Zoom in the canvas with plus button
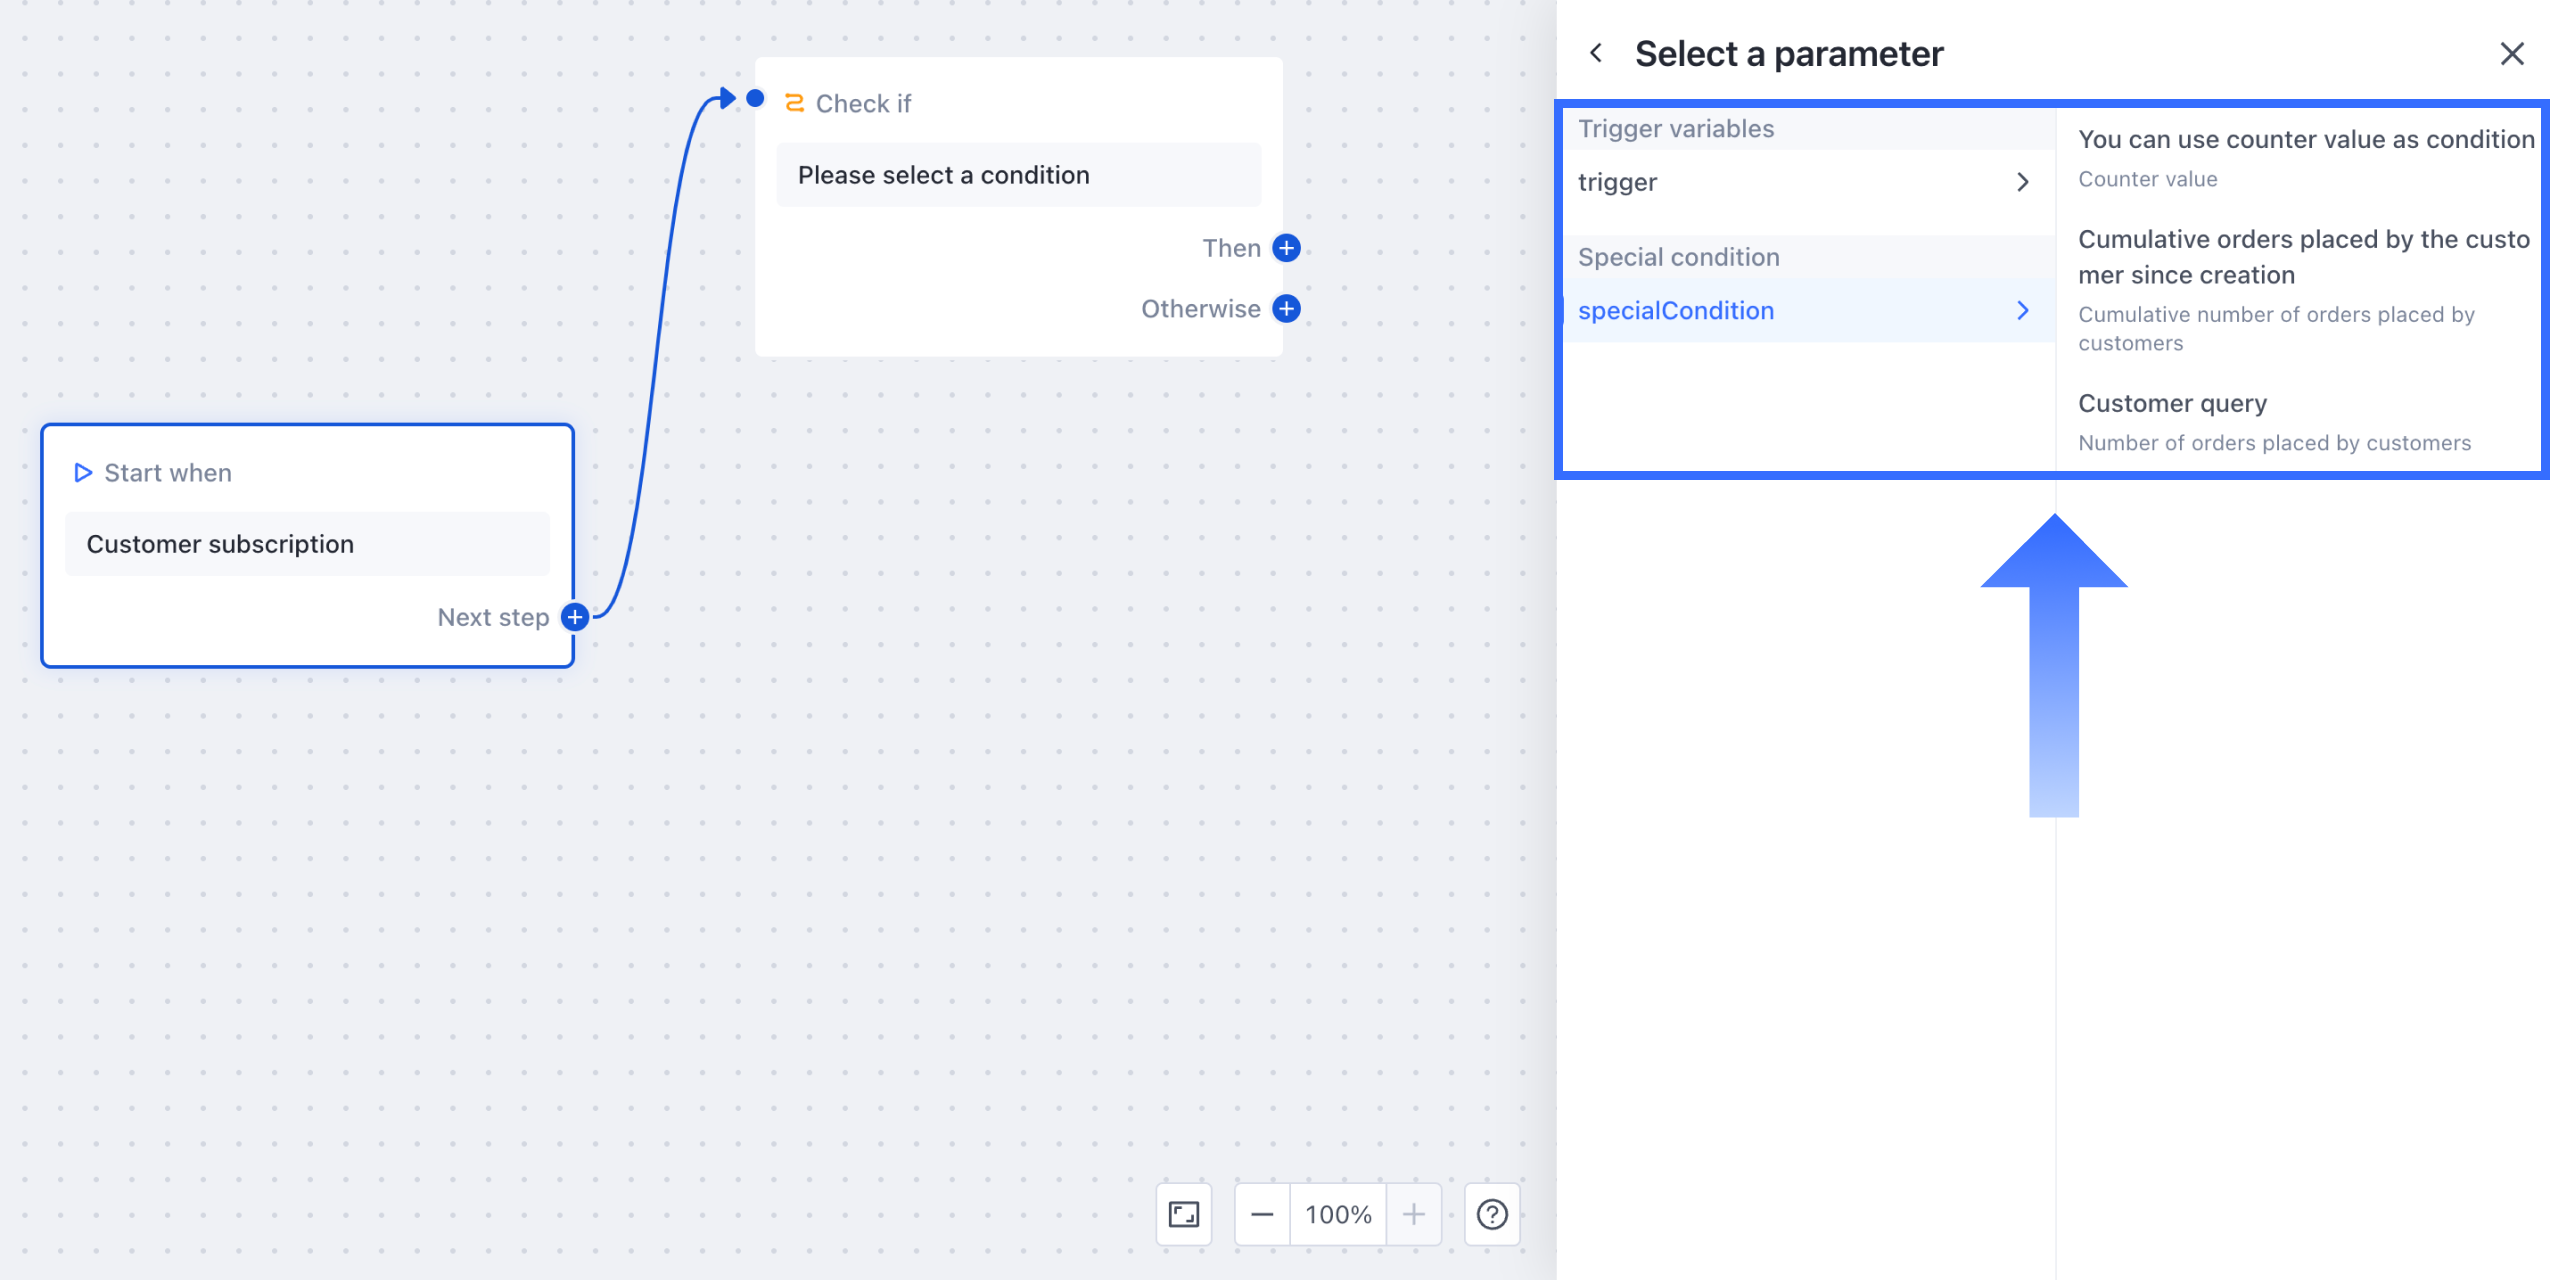Viewport: 2550px width, 1281px height. click(1413, 1214)
